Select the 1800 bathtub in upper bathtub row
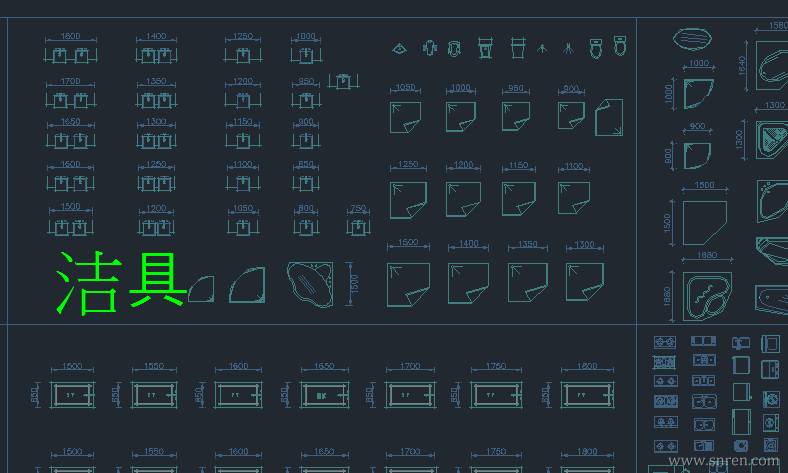Image resolution: width=788 pixels, height=473 pixels. tap(587, 395)
